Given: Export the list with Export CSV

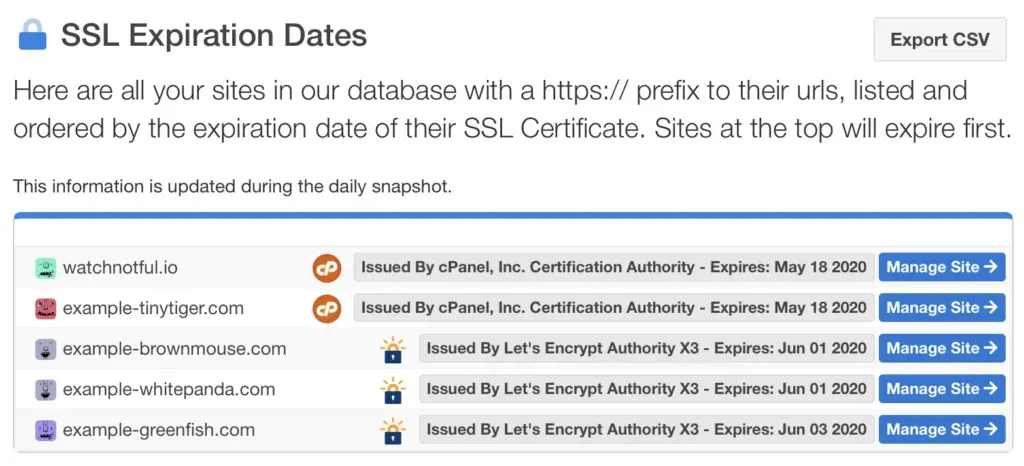Looking at the screenshot, I should click(x=940, y=39).
